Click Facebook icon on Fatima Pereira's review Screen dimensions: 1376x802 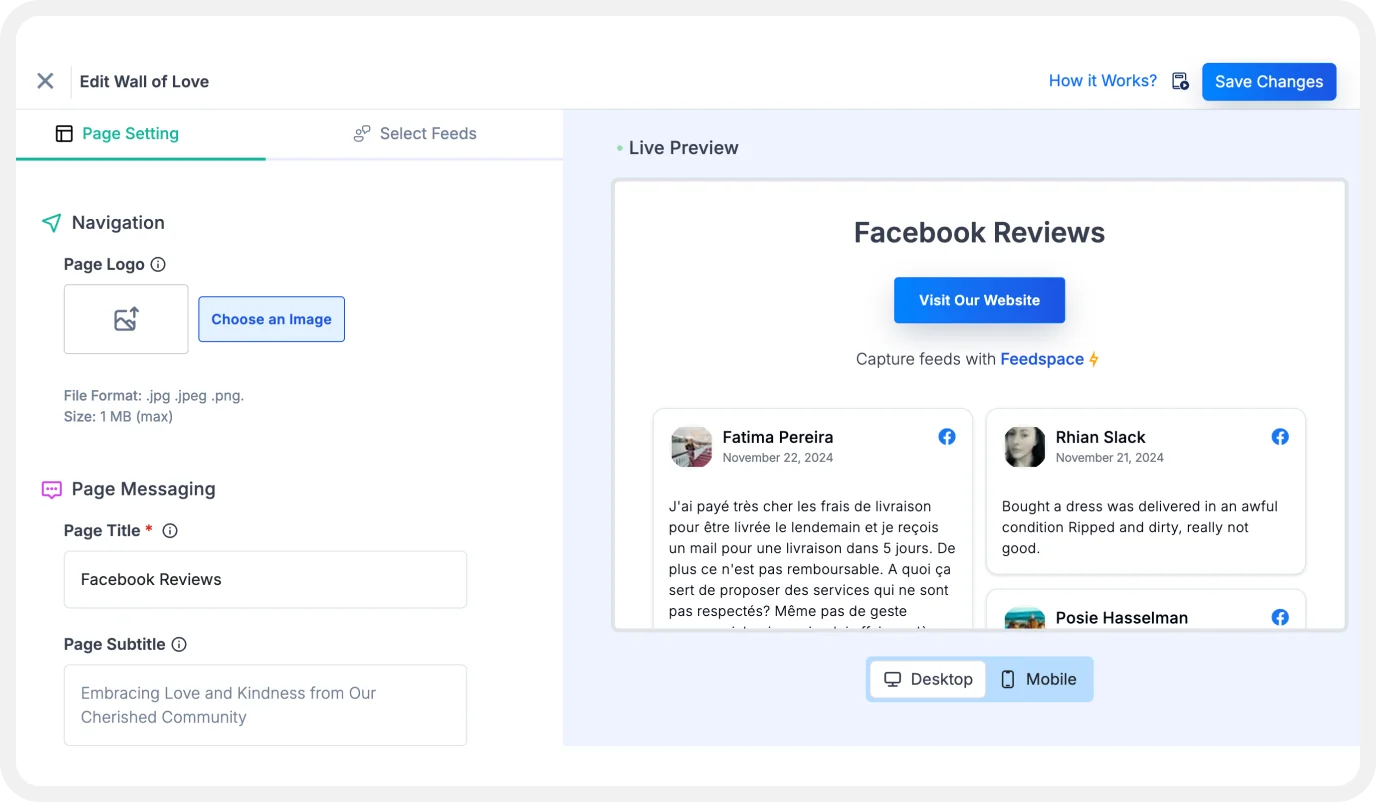click(x=946, y=437)
